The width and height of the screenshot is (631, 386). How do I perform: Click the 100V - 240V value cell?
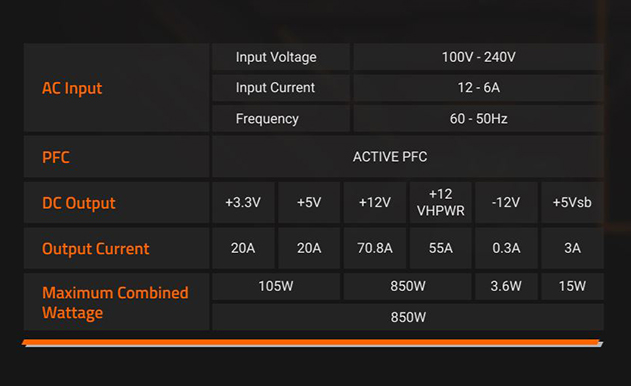click(x=478, y=57)
